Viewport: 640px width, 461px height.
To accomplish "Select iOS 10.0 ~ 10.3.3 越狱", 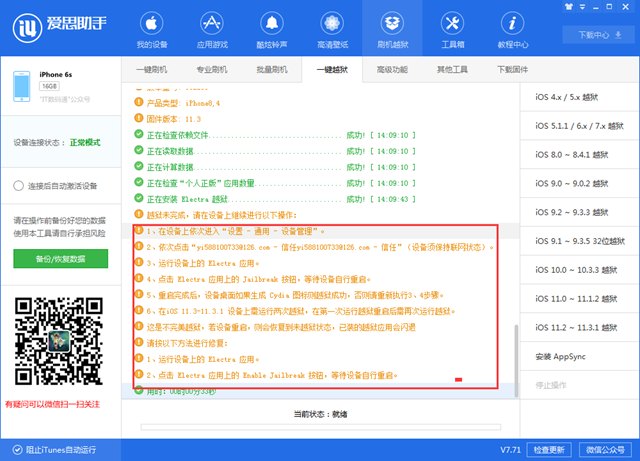I will click(x=580, y=269).
